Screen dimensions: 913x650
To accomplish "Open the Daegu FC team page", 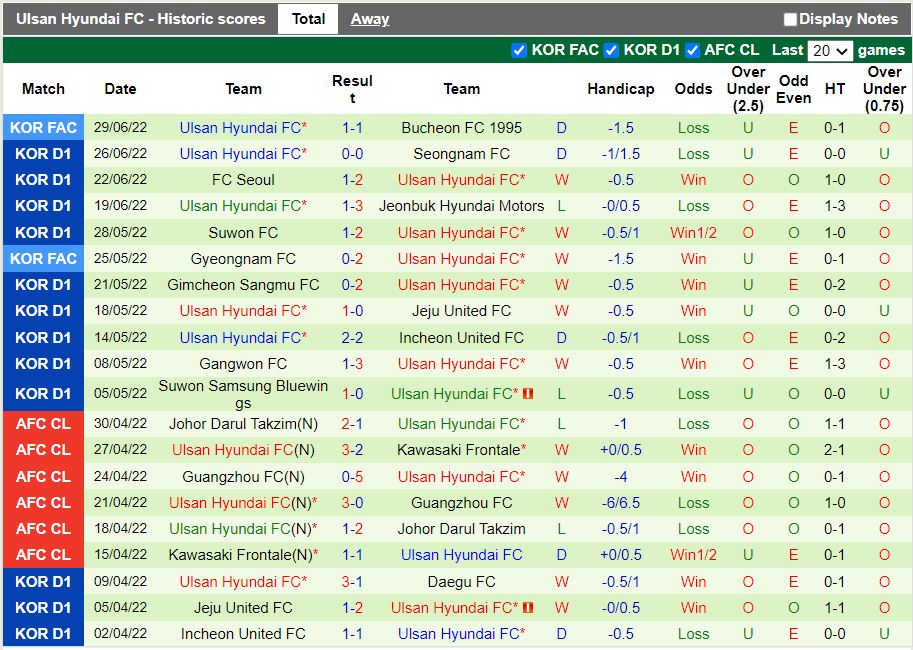I will click(462, 581).
